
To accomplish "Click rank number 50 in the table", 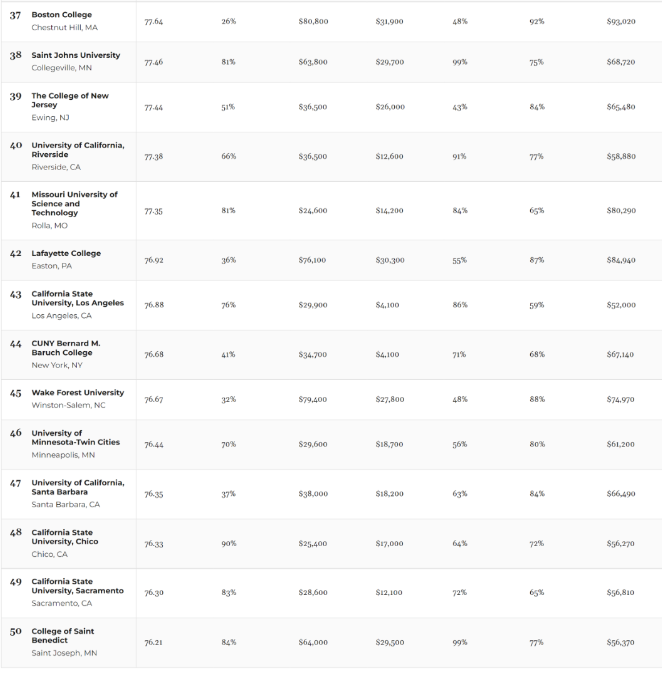I will coord(16,632).
